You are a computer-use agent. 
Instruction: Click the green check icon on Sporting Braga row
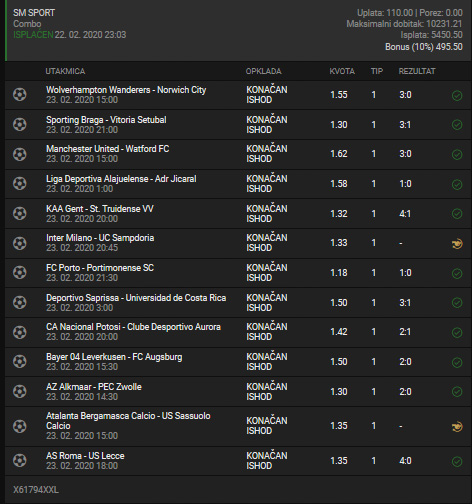[x=457, y=125]
